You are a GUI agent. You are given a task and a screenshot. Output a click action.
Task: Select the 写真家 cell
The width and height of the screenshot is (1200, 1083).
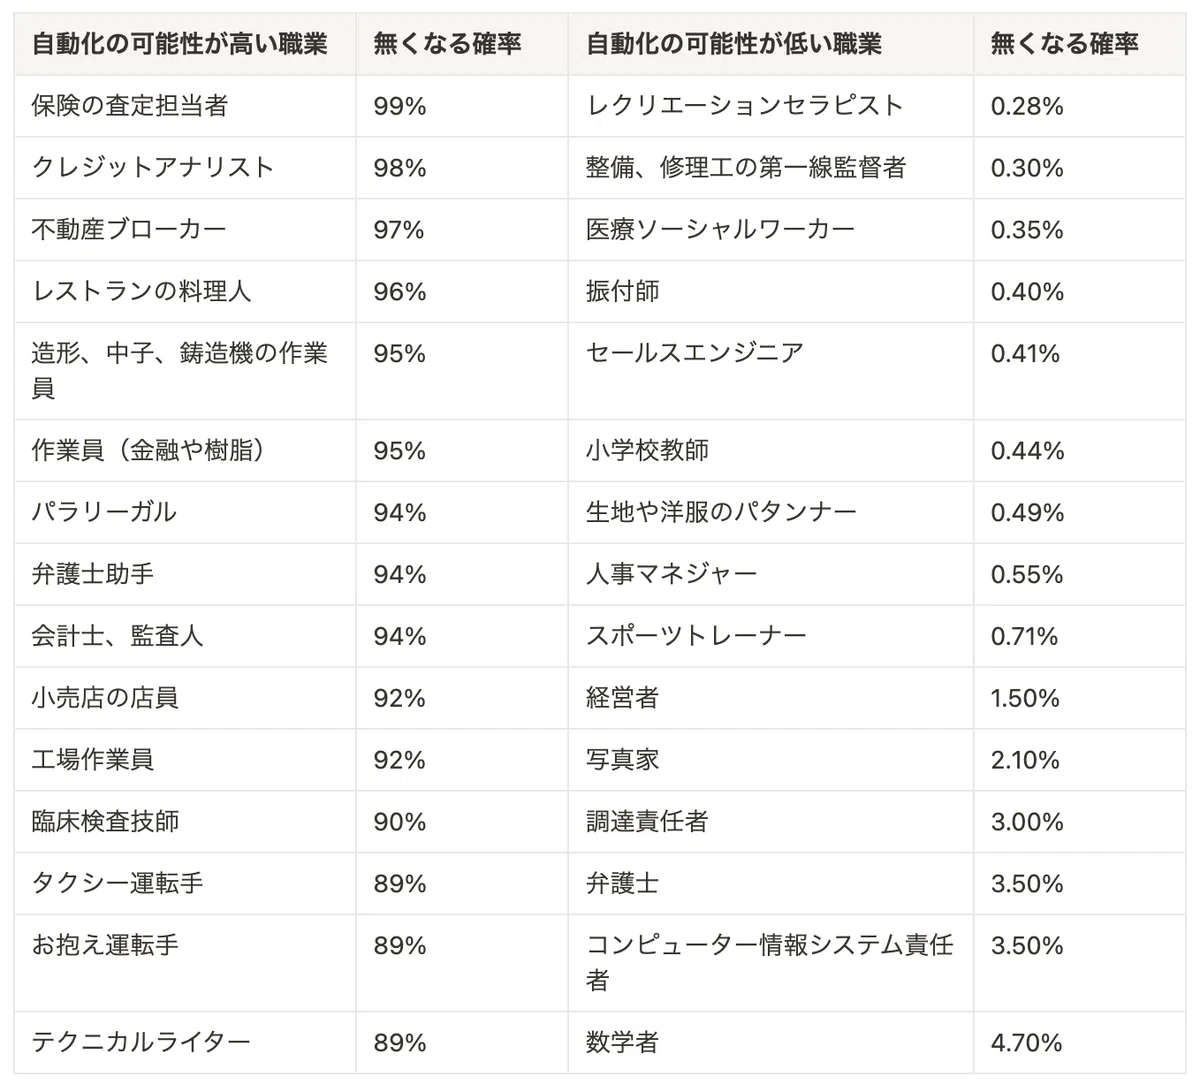771,760
